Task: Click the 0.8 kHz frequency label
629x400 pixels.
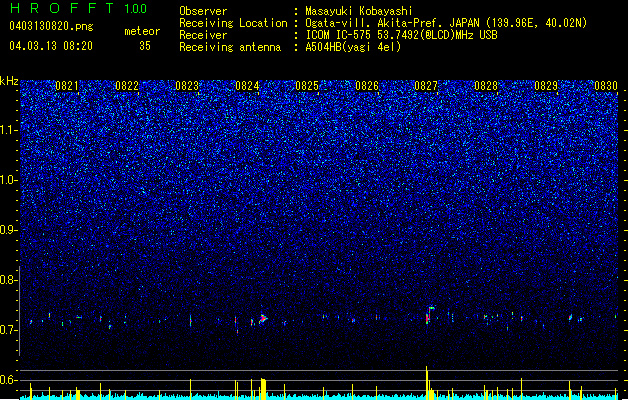Action: (x=8, y=280)
